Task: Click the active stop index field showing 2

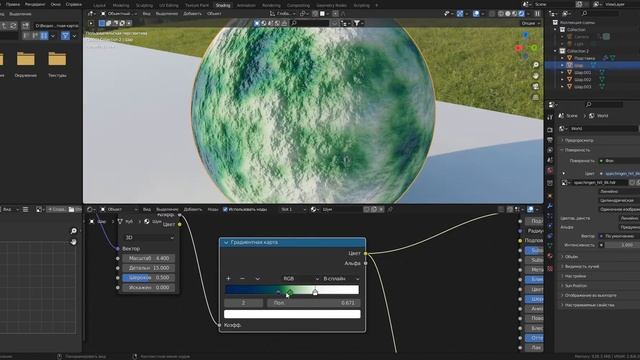Action: click(x=243, y=303)
